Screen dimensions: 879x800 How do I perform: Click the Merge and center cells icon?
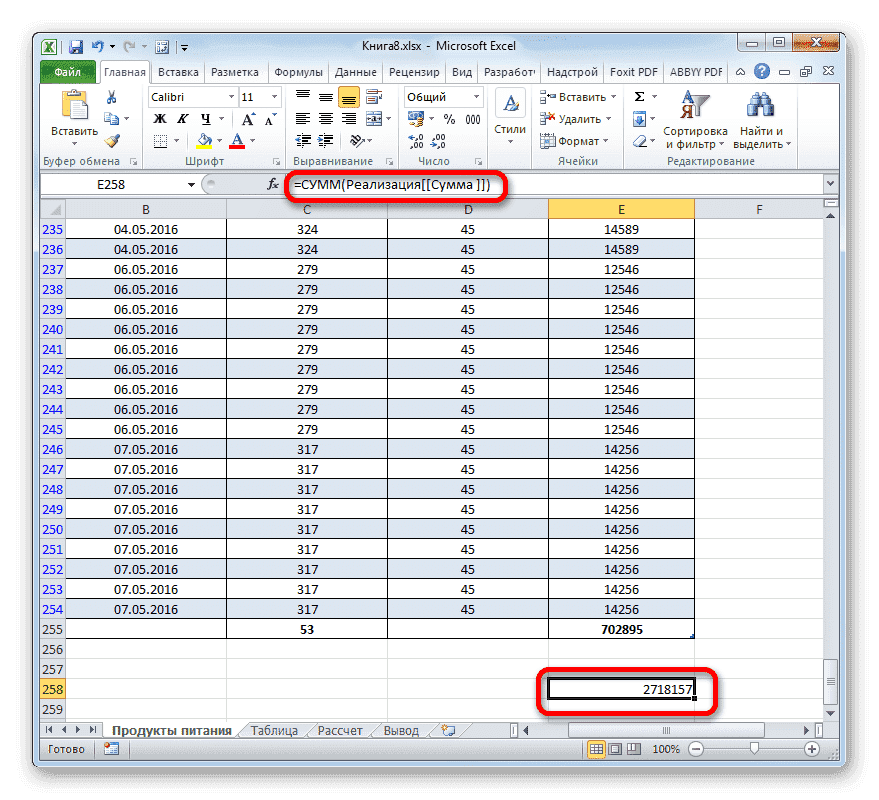click(x=373, y=119)
